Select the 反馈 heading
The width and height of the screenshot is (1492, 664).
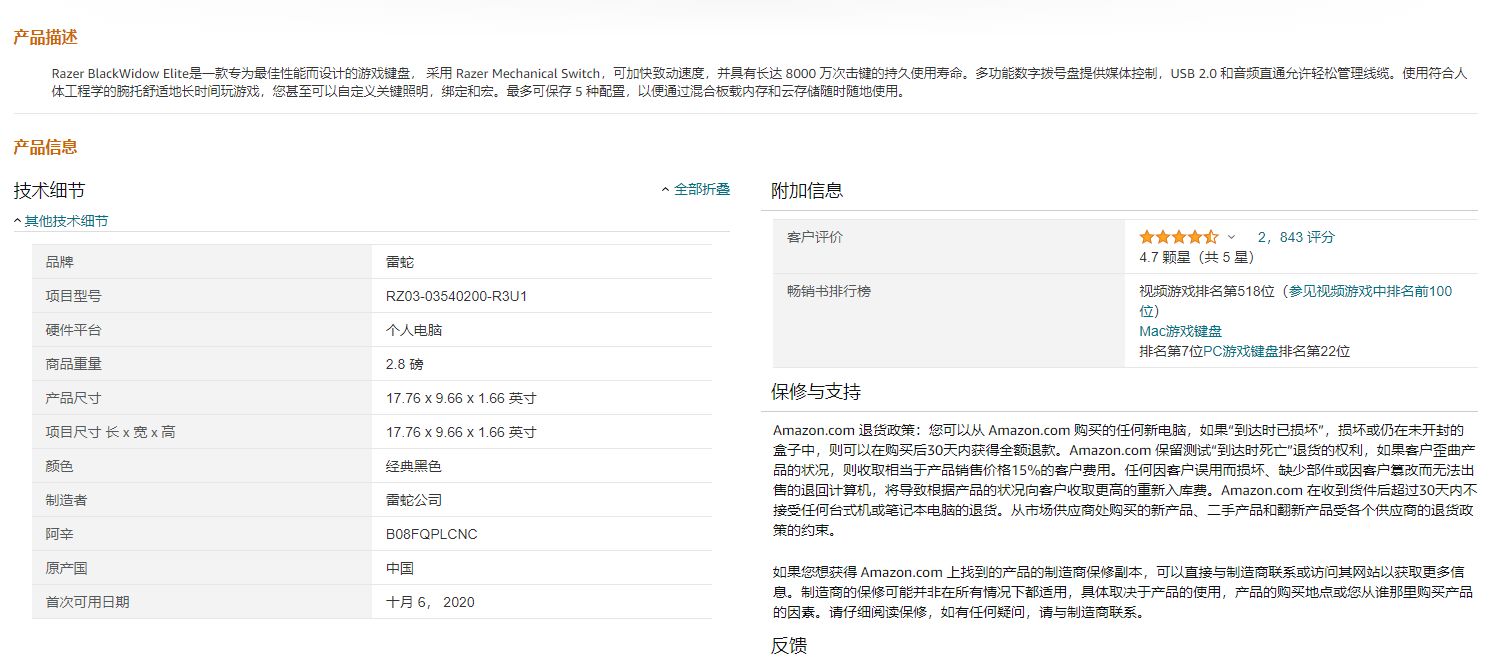click(789, 645)
